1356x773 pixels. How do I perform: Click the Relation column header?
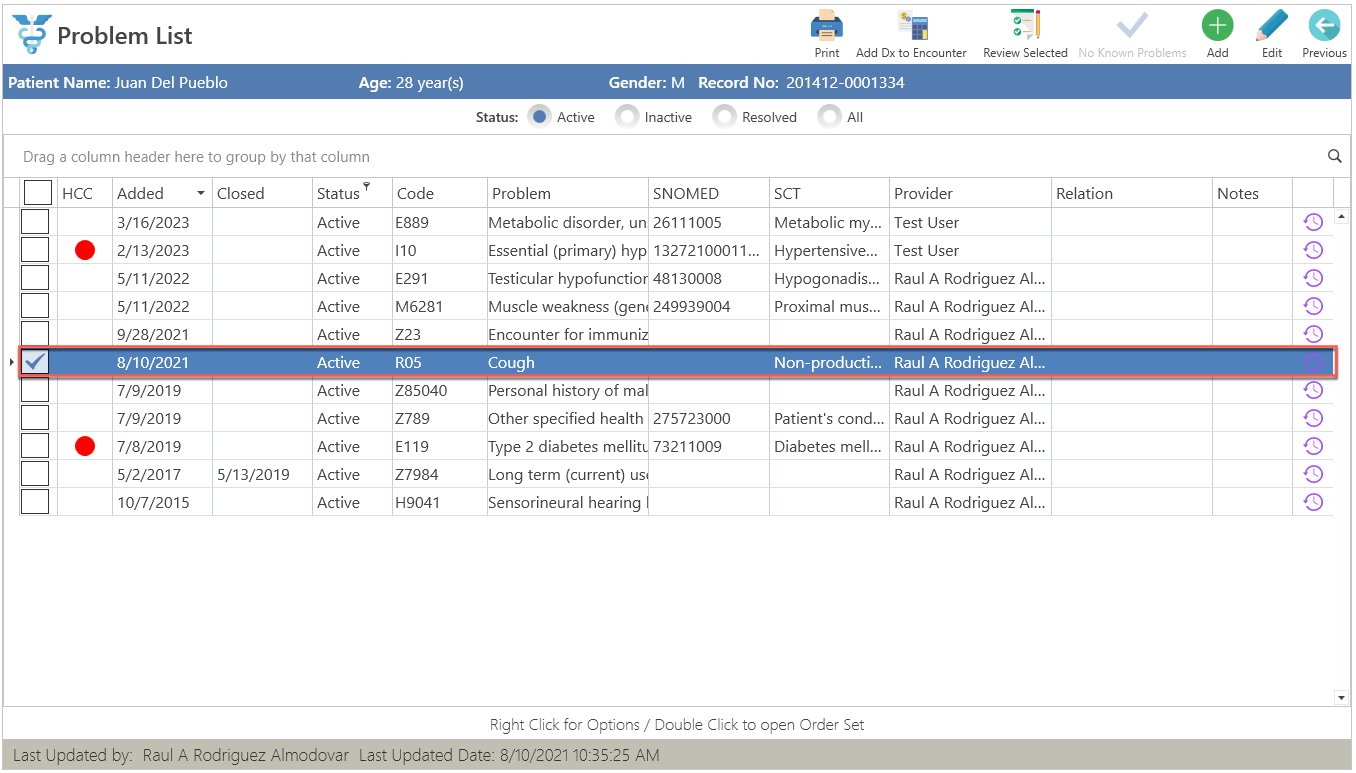pos(1132,193)
